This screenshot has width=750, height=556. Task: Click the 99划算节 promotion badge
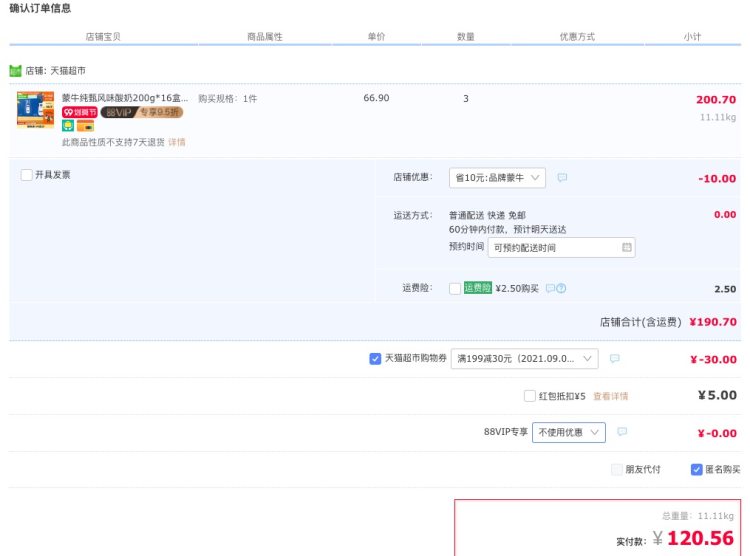79,113
